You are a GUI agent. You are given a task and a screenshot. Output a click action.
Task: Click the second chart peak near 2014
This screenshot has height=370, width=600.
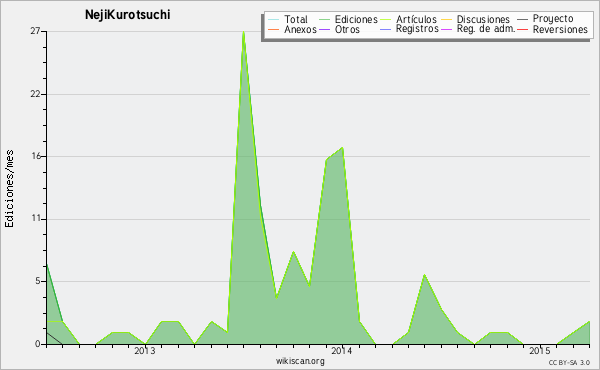pos(342,148)
